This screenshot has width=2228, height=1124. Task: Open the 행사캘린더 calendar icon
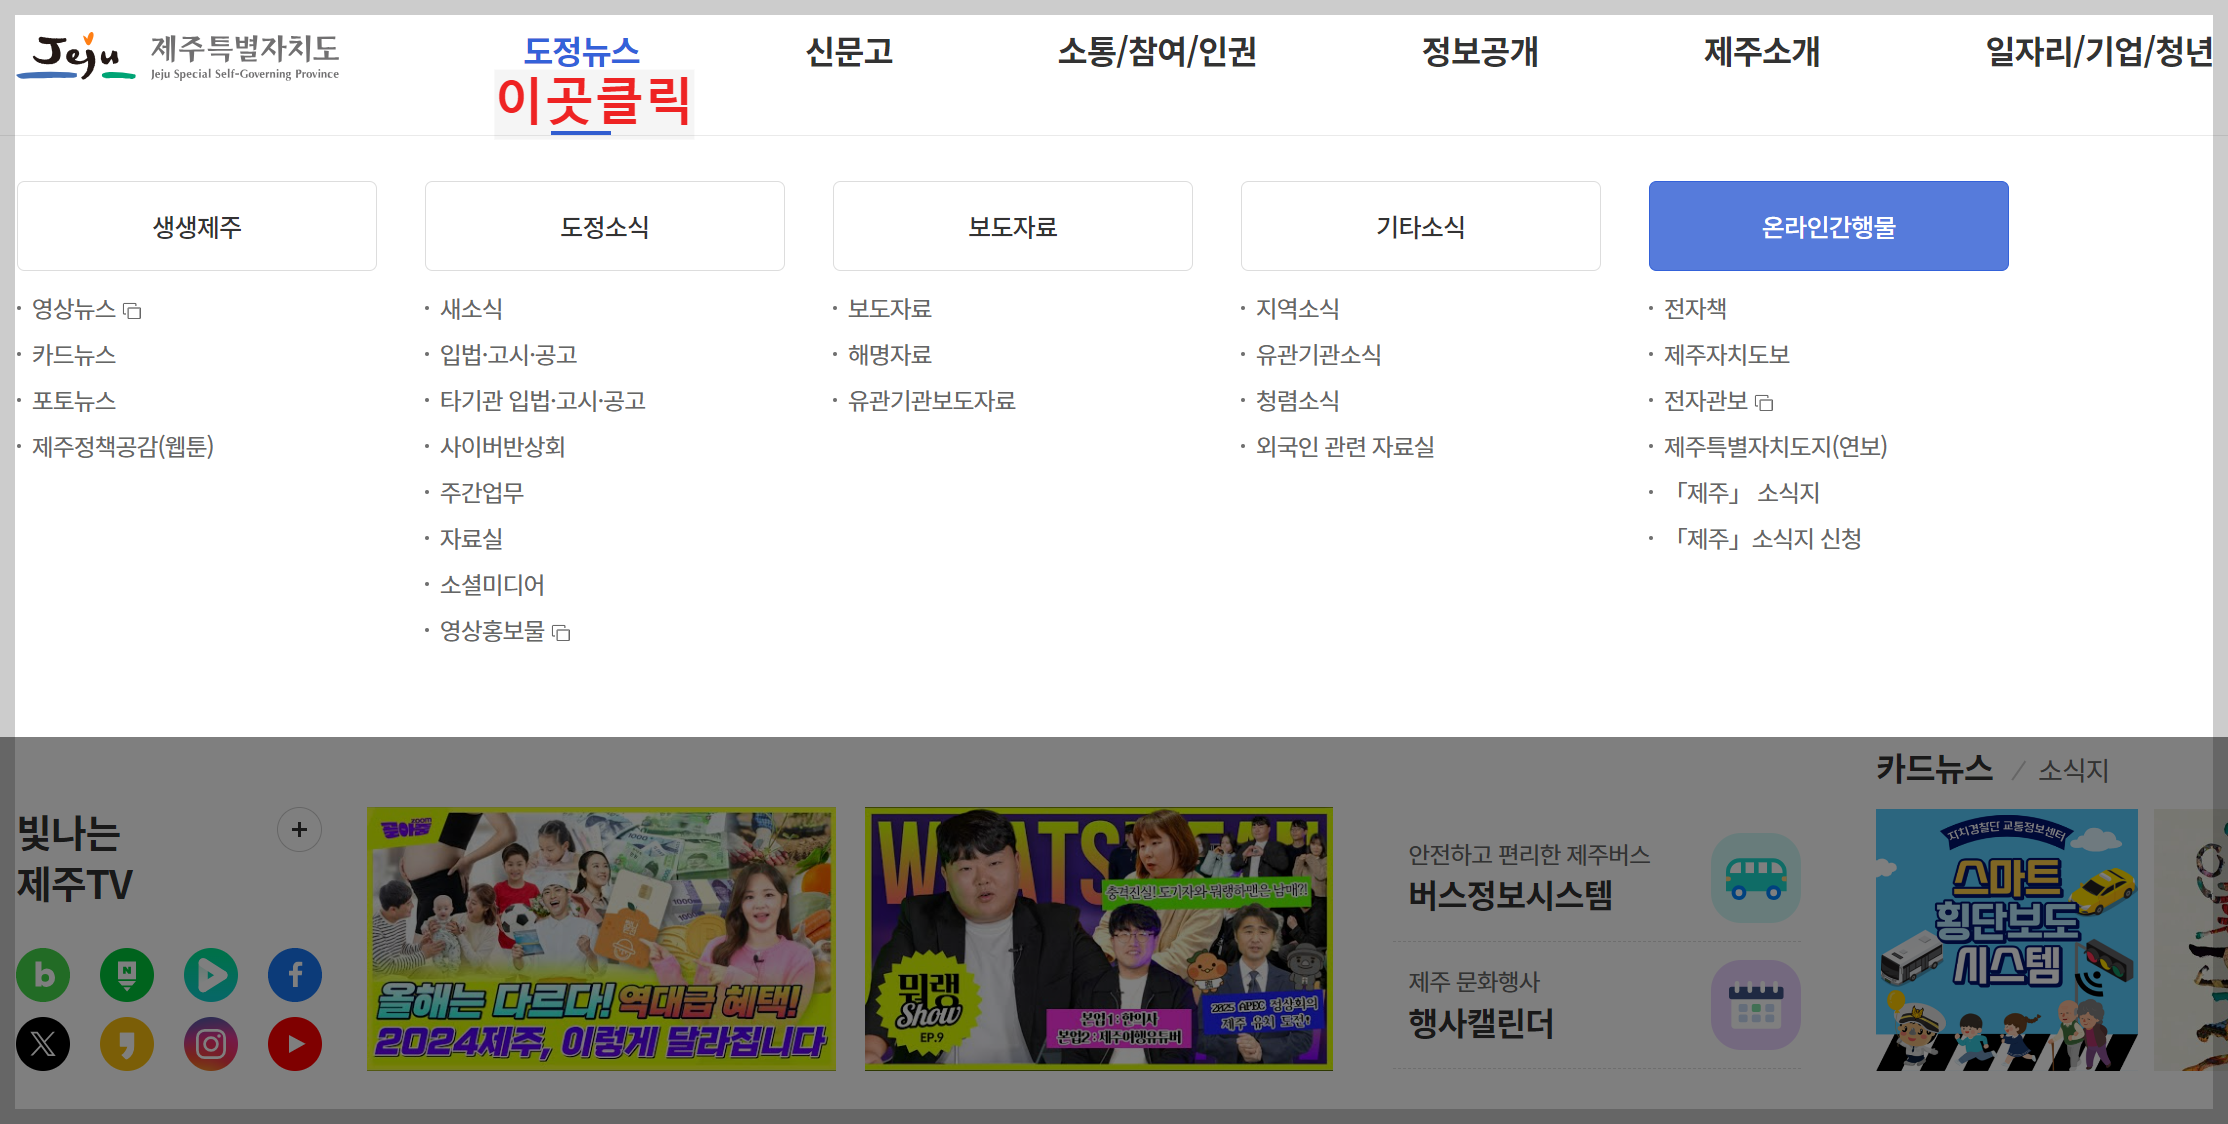tap(1755, 1006)
